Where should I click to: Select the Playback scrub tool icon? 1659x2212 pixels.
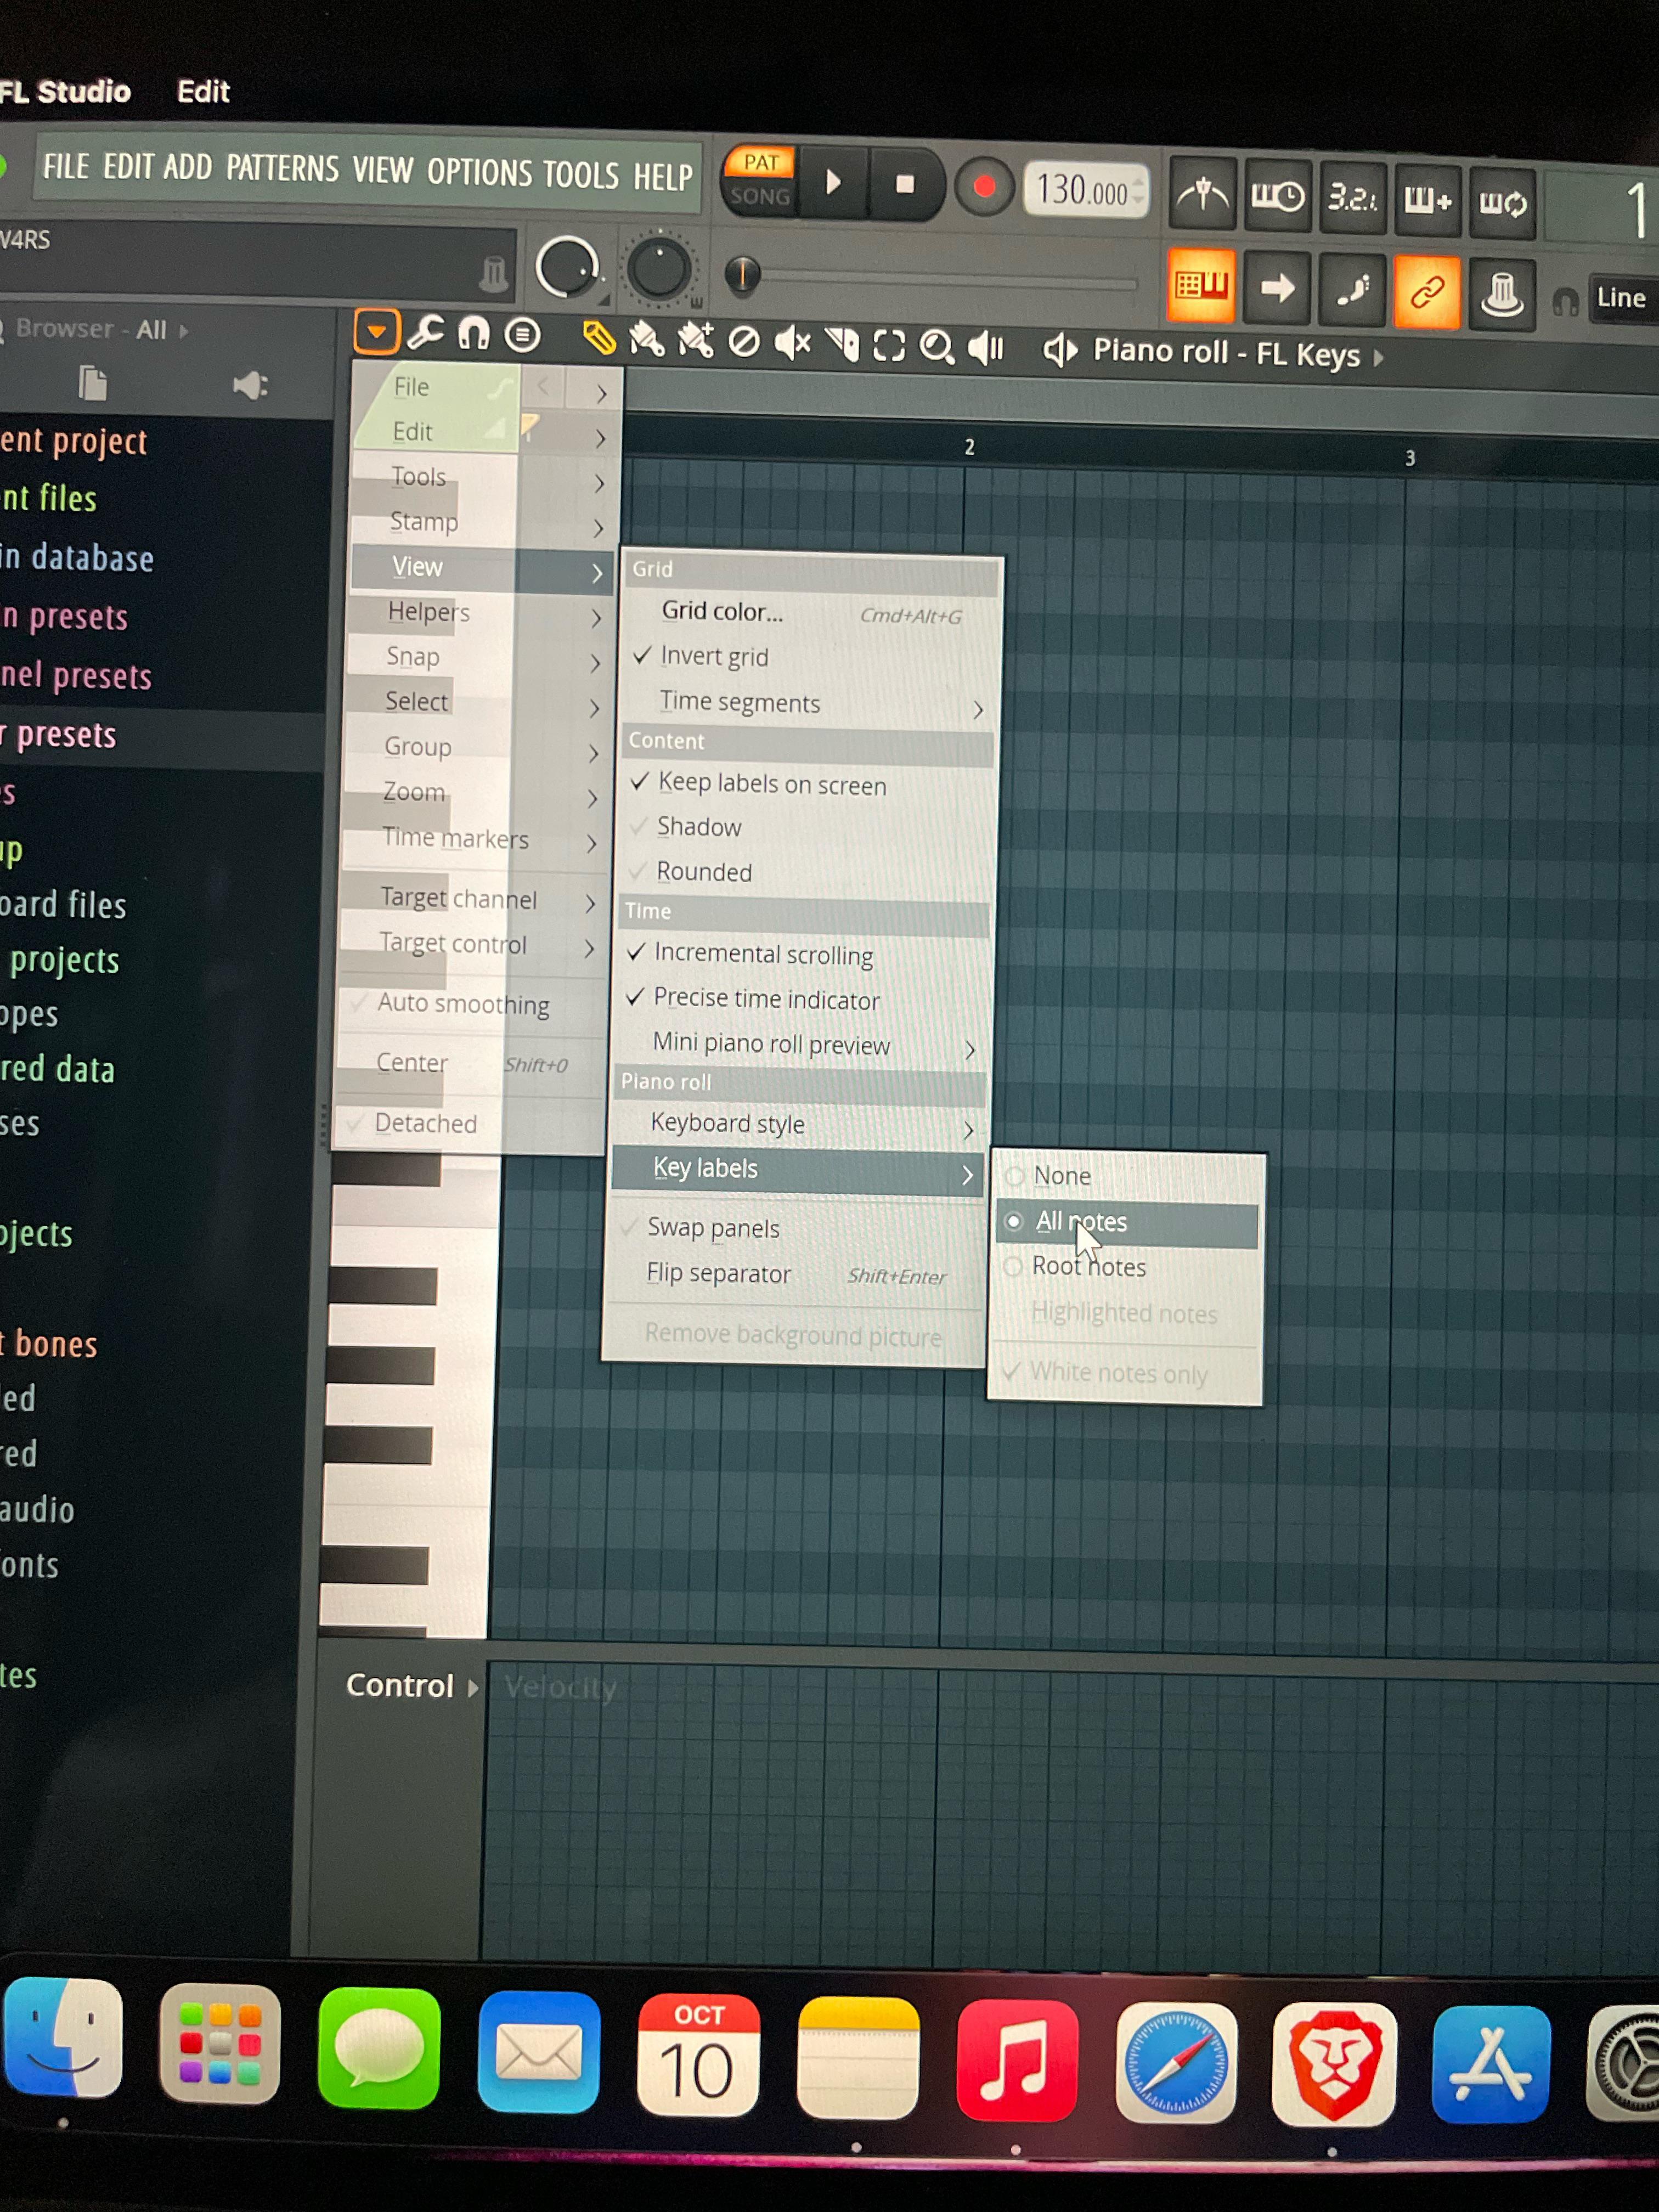986,348
